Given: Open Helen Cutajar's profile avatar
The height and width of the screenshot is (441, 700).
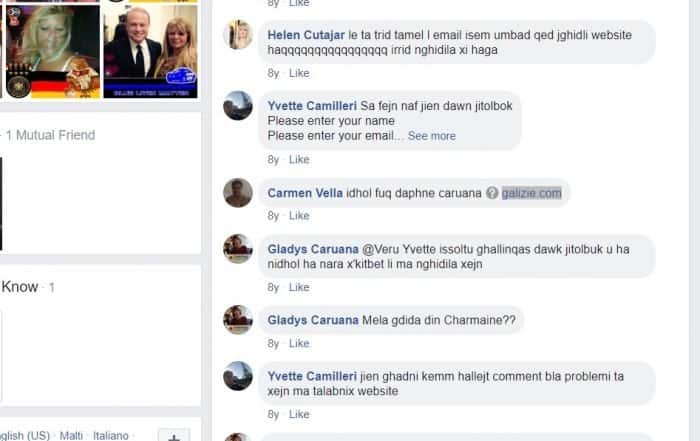Looking at the screenshot, I should click(x=238, y=34).
